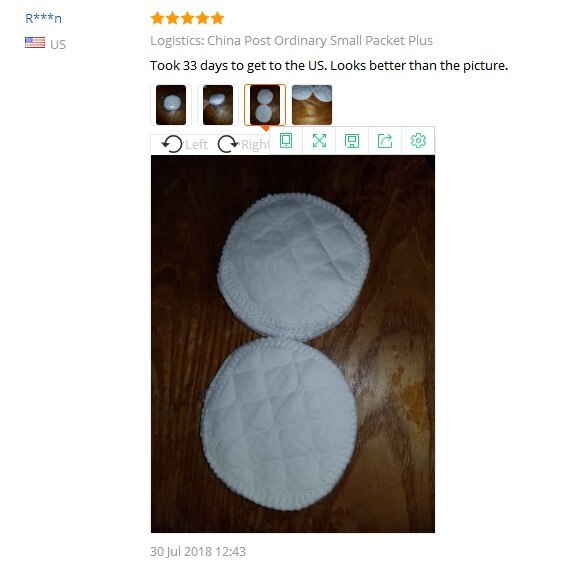Click the 'Took 33 days' review text
This screenshot has height=568, width=562.
tap(329, 66)
